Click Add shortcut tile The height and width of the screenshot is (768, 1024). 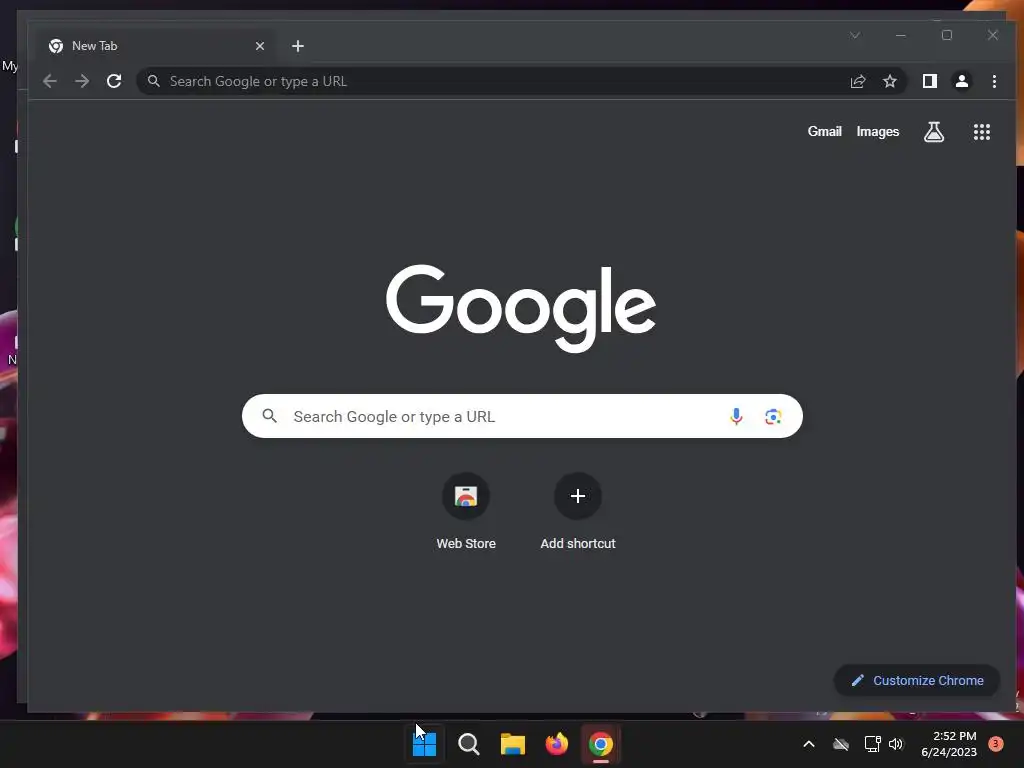(x=577, y=513)
